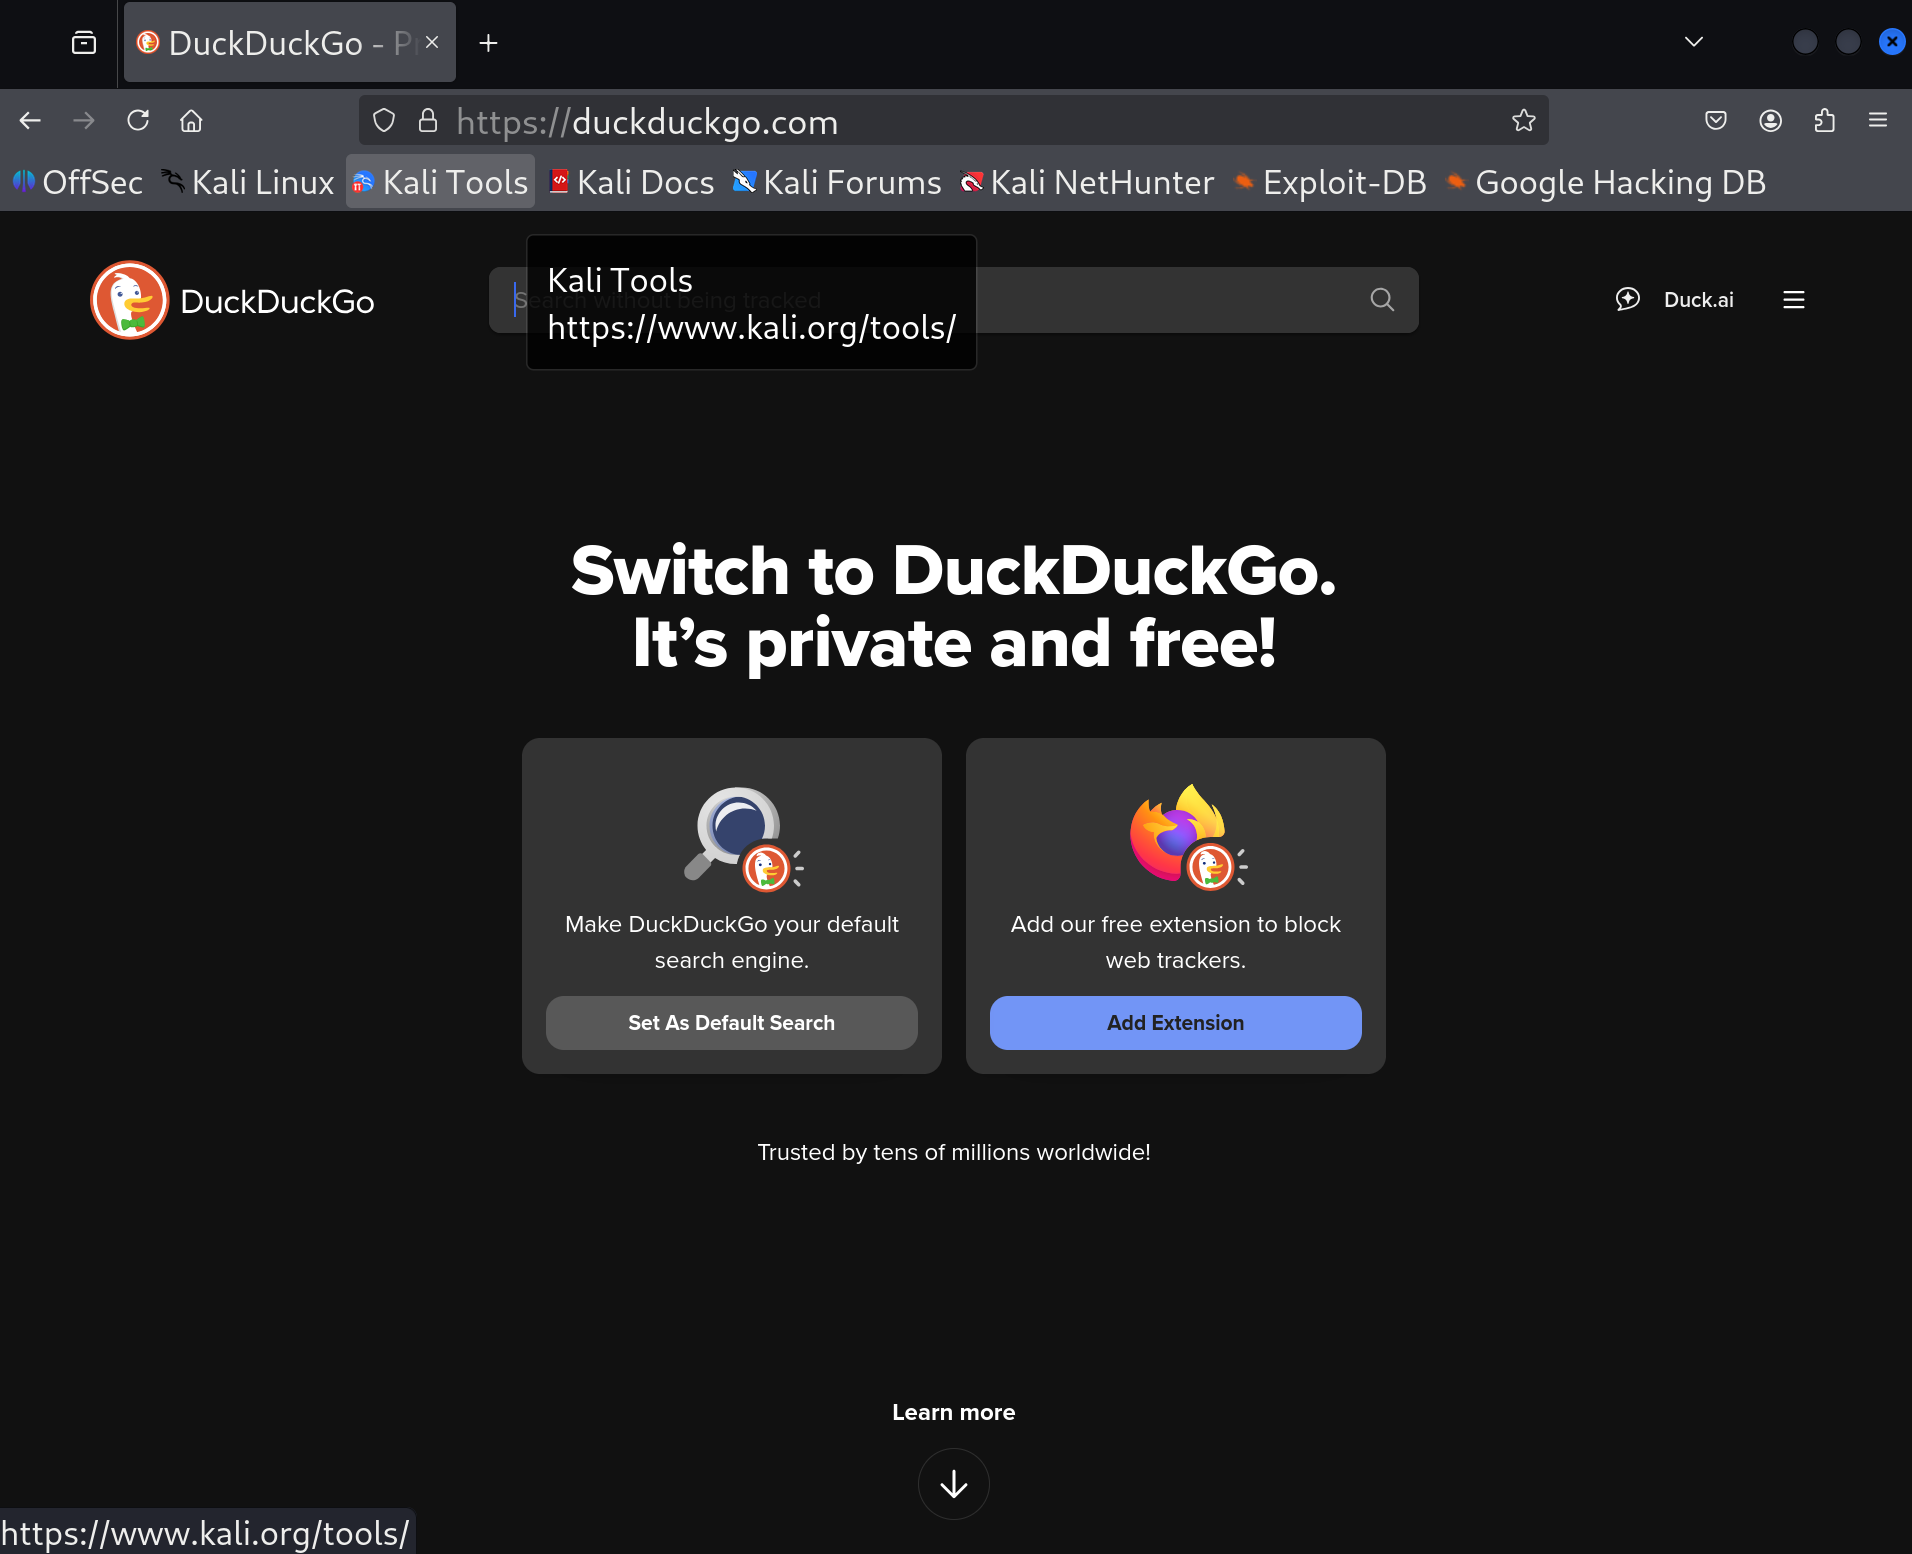Viewport: 1912px width, 1554px height.
Task: Click the Firefox extension illustration
Action: pos(1187,836)
